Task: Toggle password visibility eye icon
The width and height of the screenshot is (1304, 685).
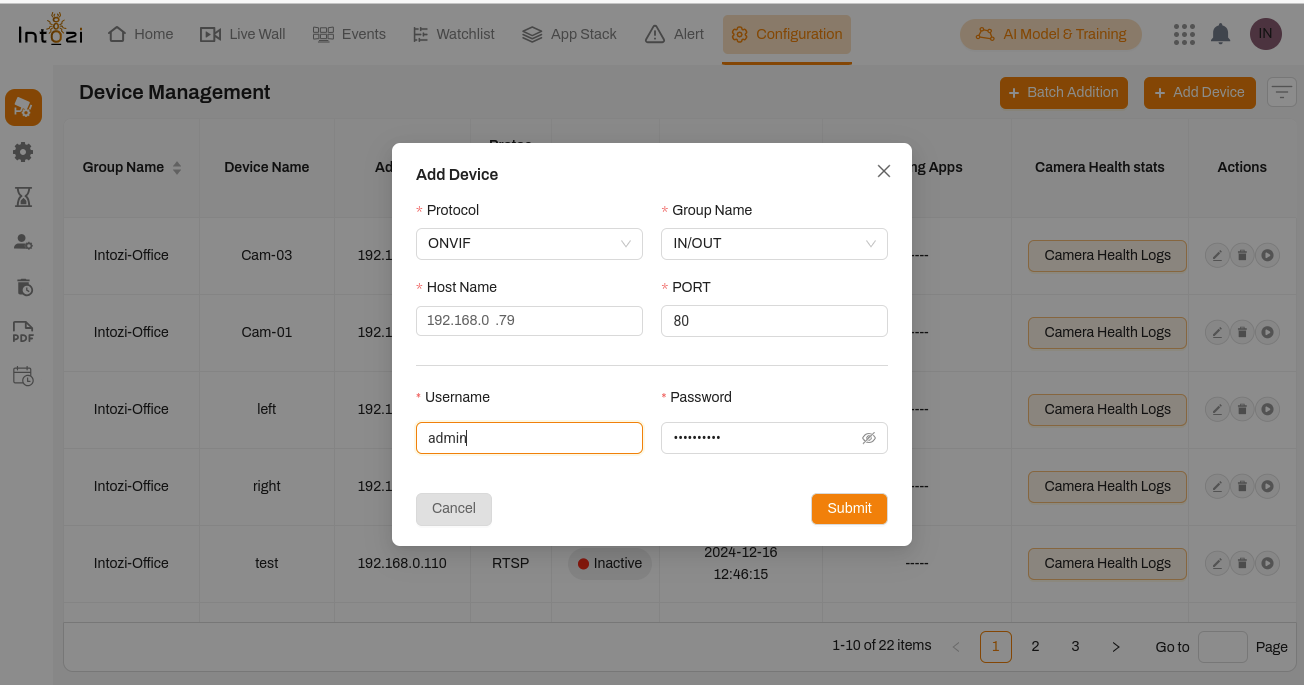Action: coord(868,438)
